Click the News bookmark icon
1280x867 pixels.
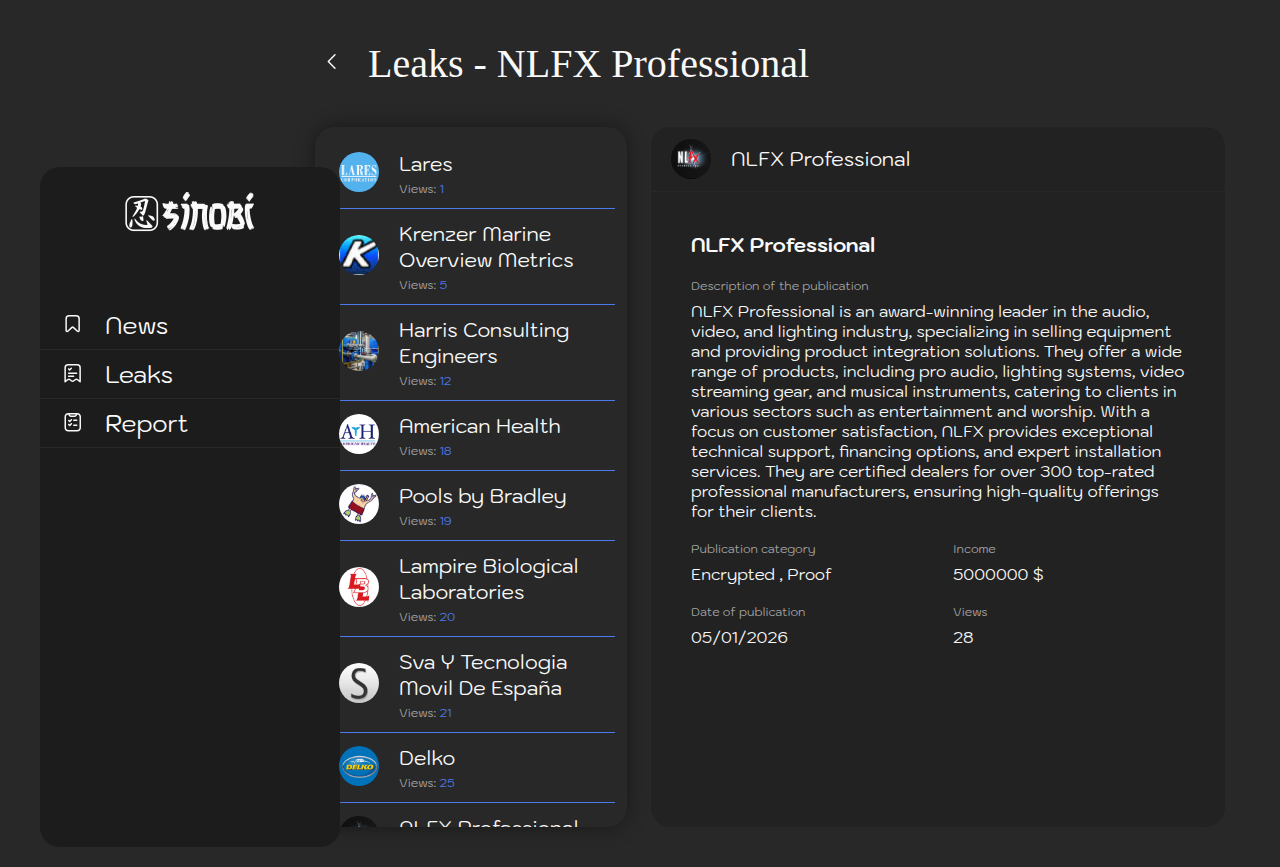73,325
